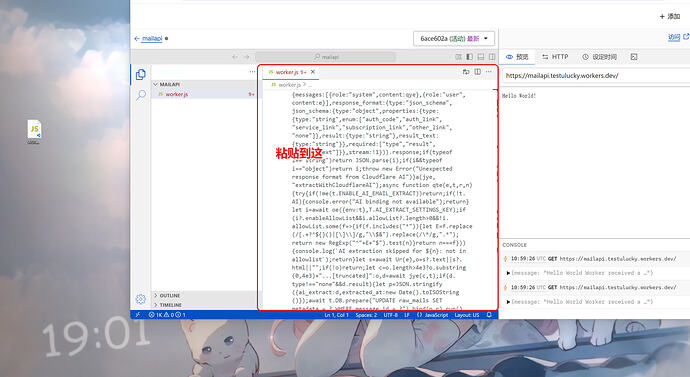690x377 pixels.
Task: Open the 6ace602a version dropdown
Action: pyautogui.click(x=454, y=39)
